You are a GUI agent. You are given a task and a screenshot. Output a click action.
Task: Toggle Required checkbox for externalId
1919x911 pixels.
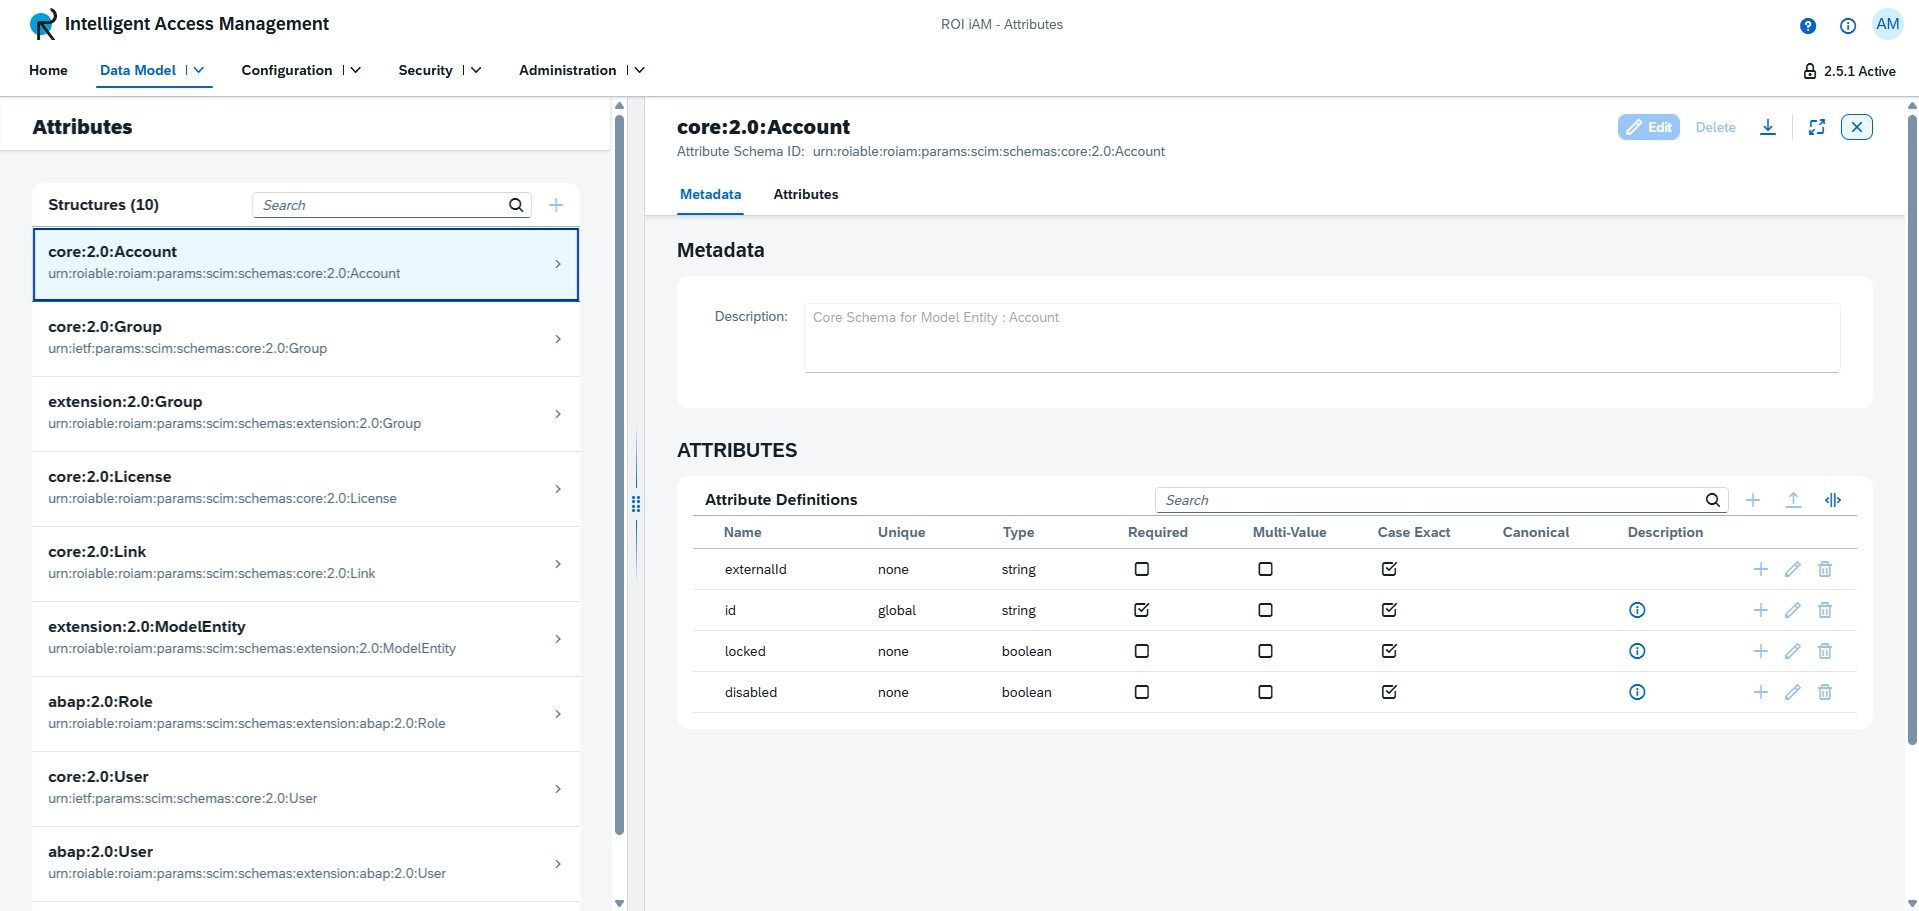tap(1141, 569)
